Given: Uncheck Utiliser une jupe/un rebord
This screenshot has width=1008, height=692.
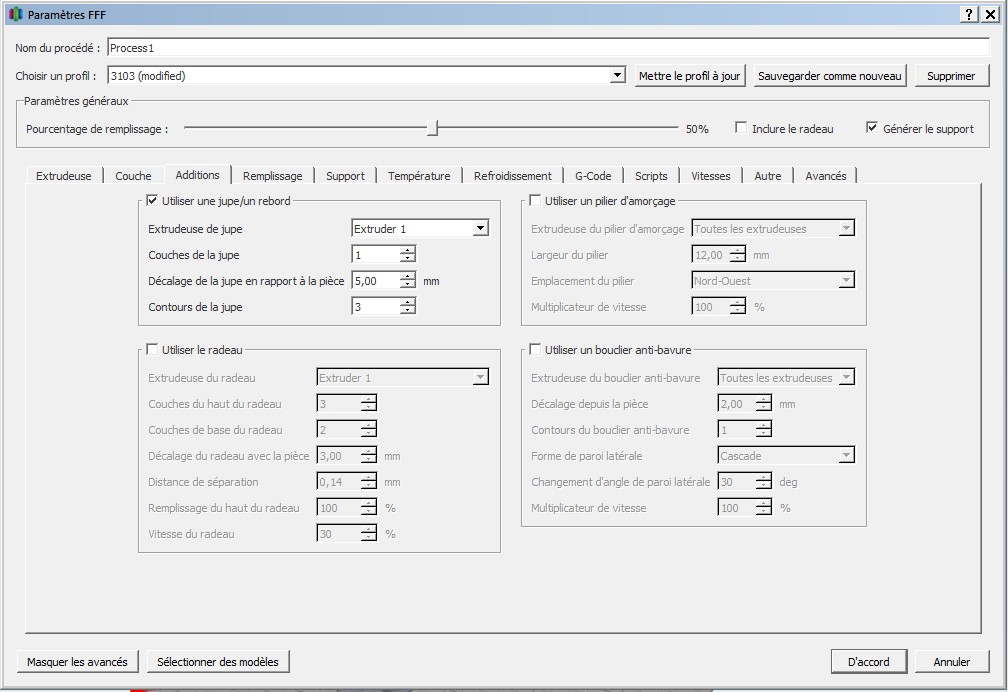Looking at the screenshot, I should click(x=153, y=201).
